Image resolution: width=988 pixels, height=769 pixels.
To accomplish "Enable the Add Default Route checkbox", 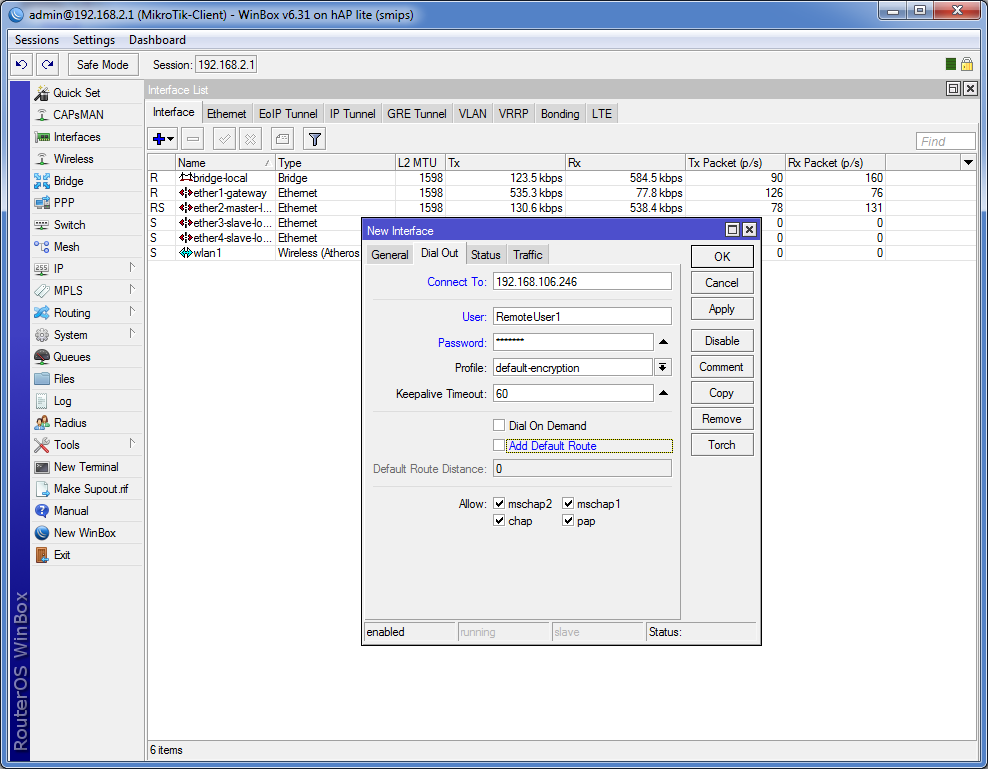I will point(500,445).
